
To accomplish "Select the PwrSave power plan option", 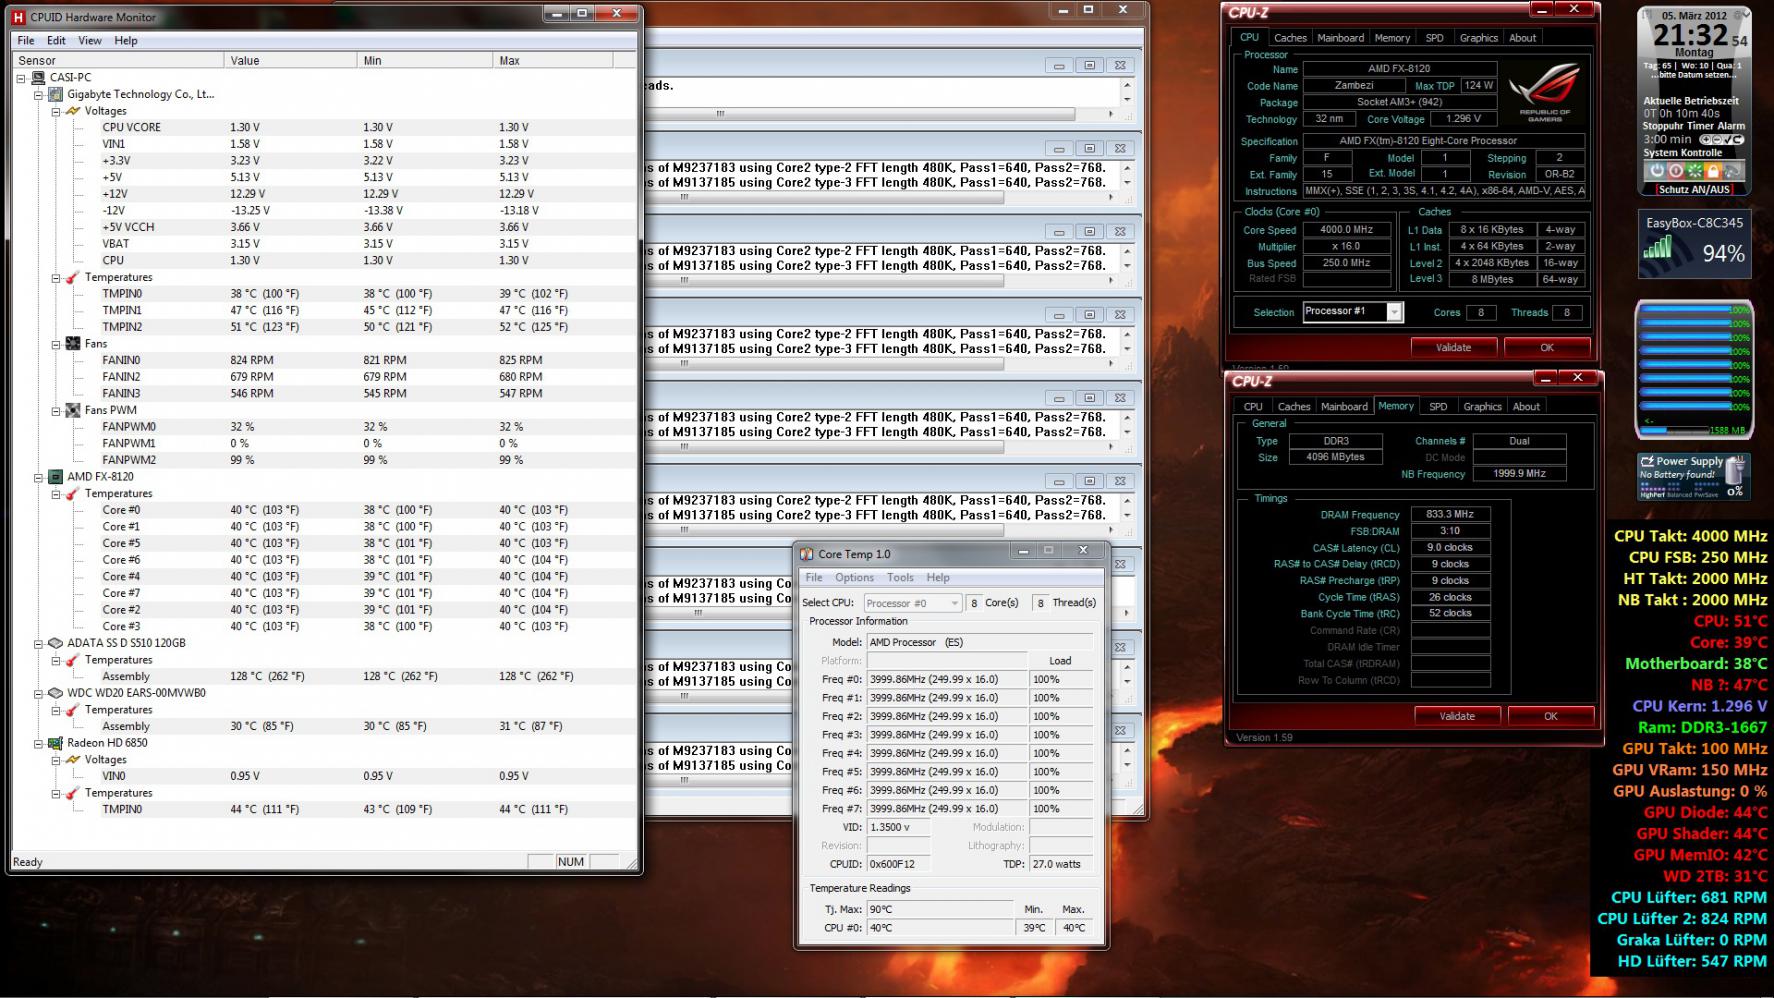I will point(1707,494).
